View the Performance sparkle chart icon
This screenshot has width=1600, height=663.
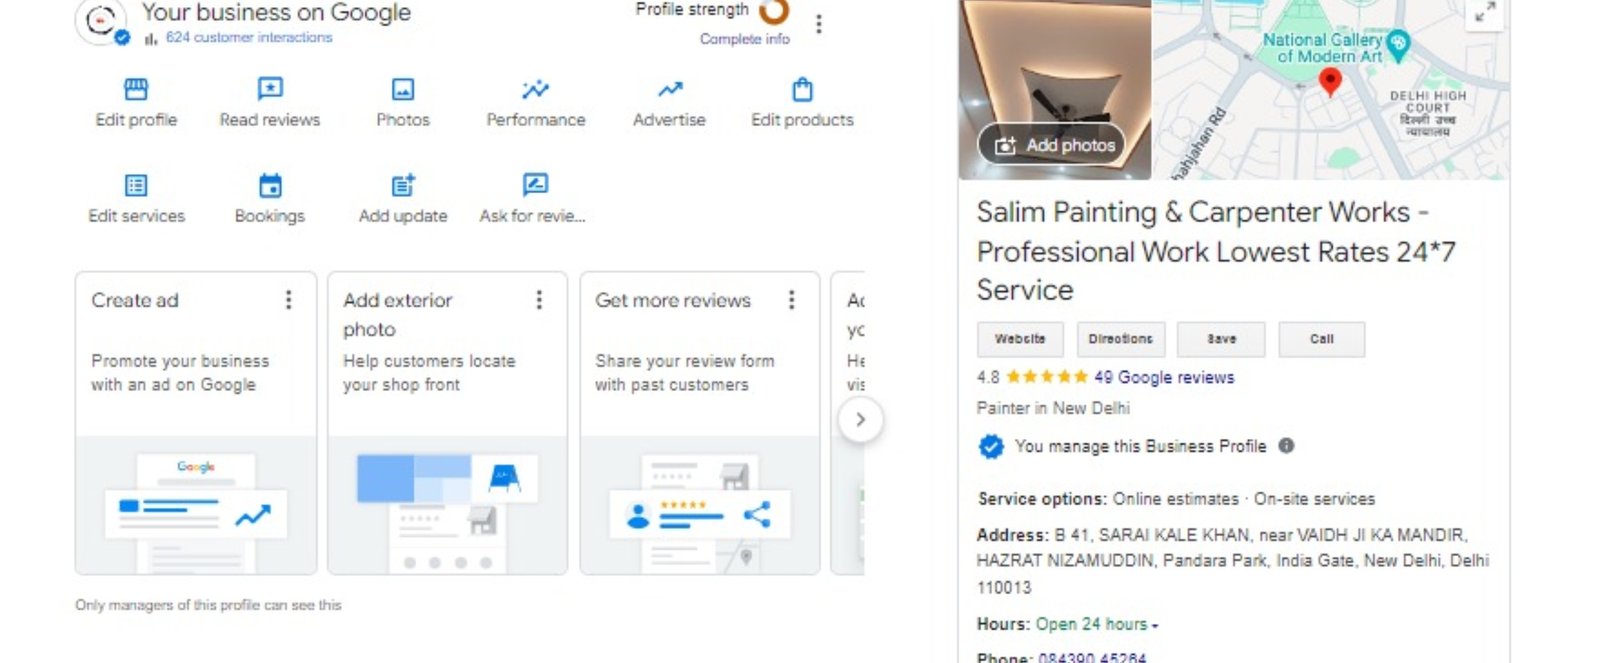(x=536, y=90)
